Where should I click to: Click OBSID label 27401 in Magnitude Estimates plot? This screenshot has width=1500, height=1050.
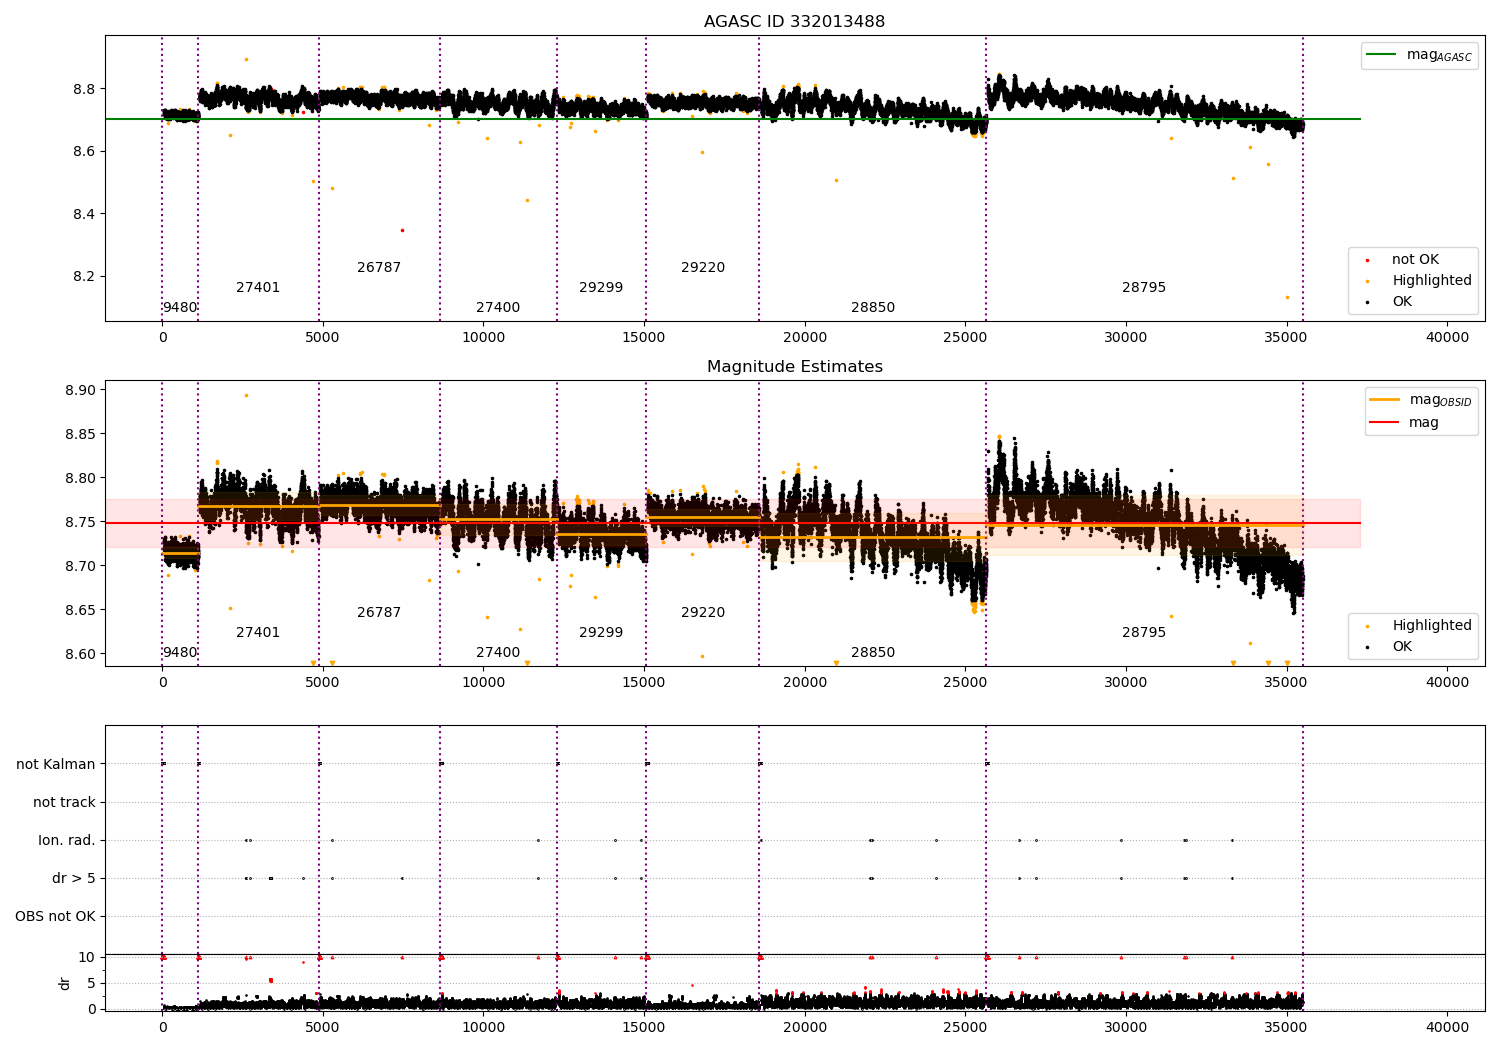coord(258,632)
